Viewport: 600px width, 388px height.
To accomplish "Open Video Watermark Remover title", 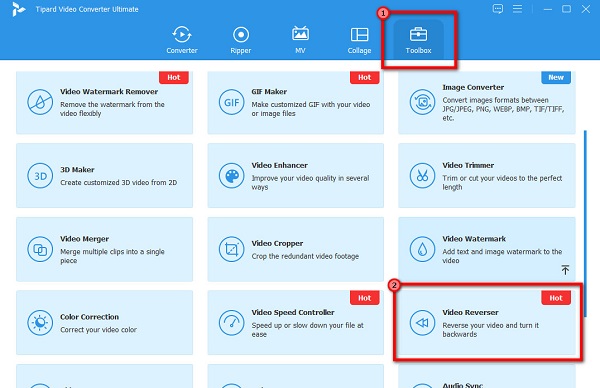I will pyautogui.click(x=109, y=91).
